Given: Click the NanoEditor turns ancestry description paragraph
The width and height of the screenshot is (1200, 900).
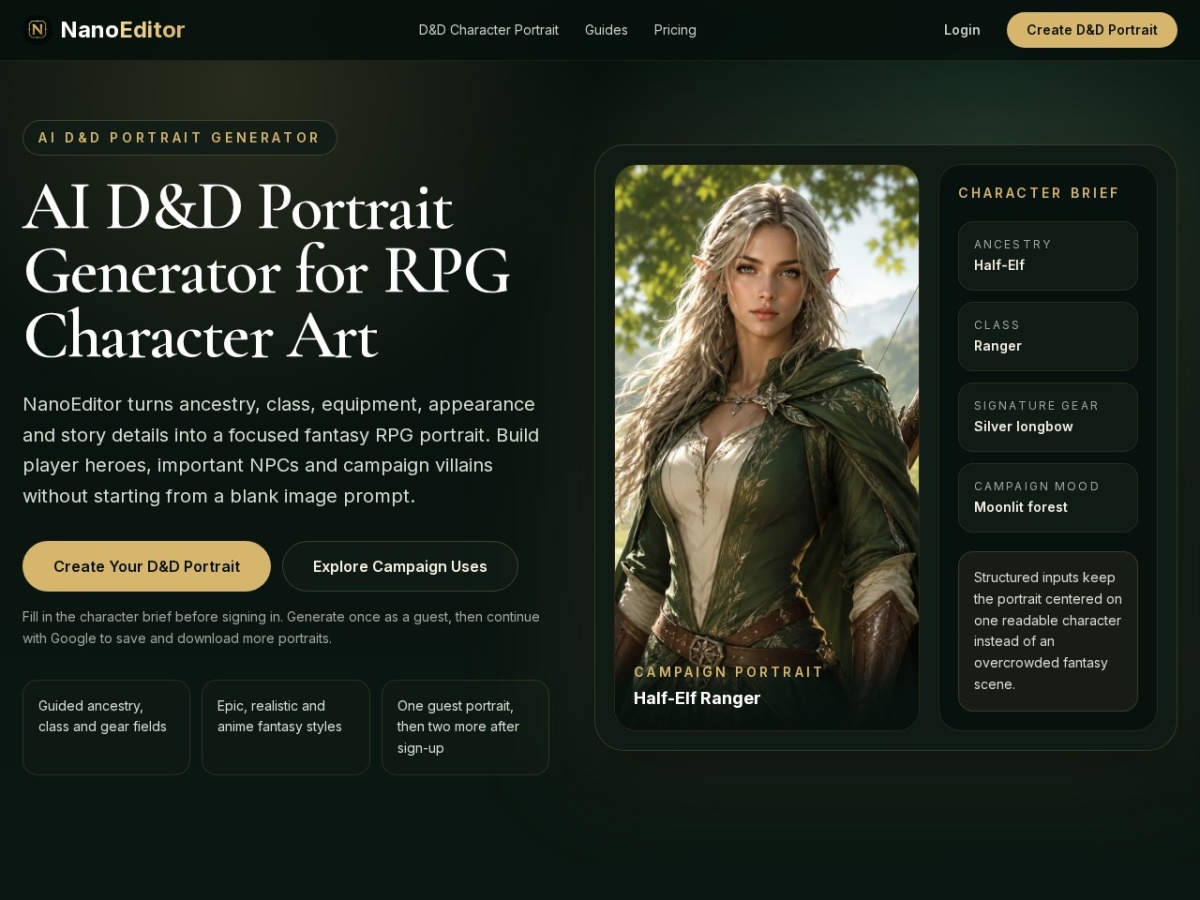Looking at the screenshot, I should point(281,450).
